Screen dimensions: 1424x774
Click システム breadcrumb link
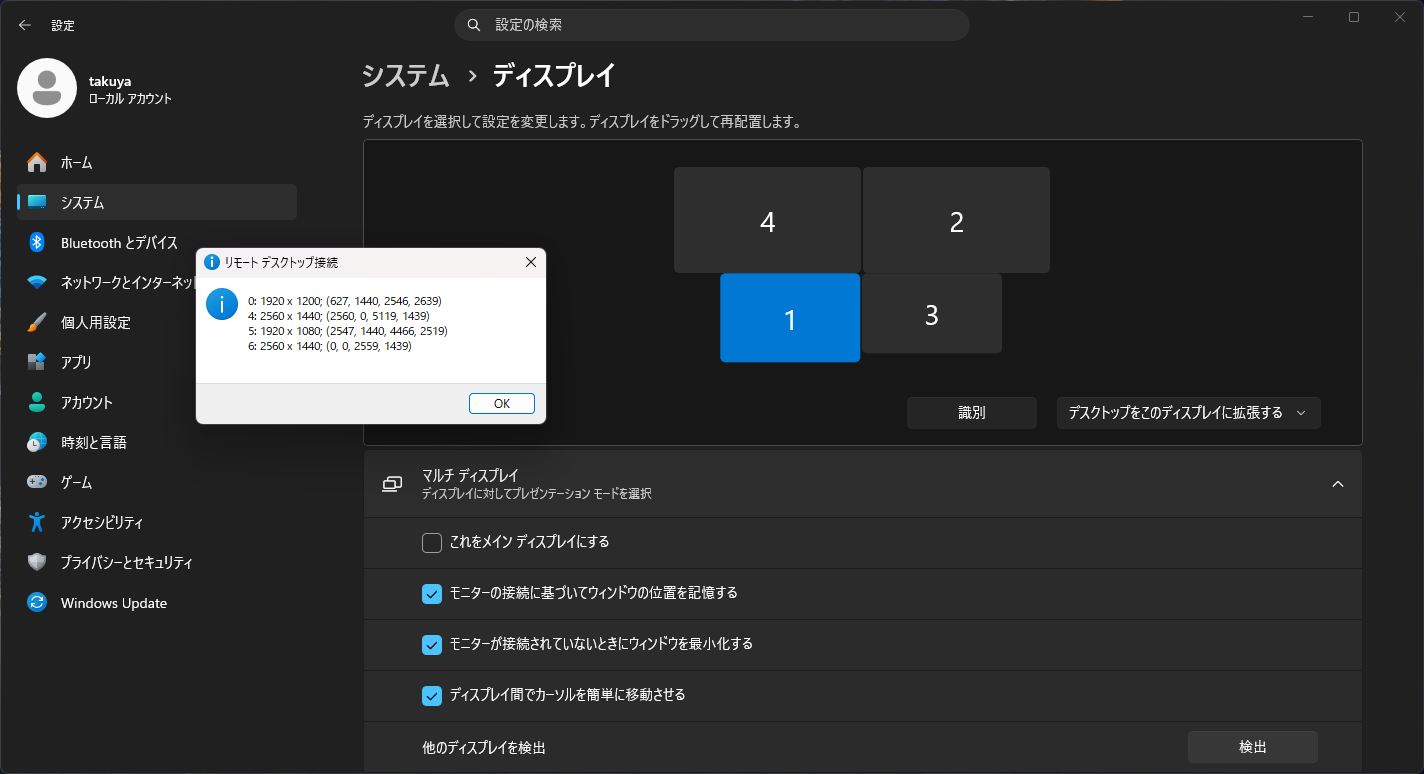[405, 75]
